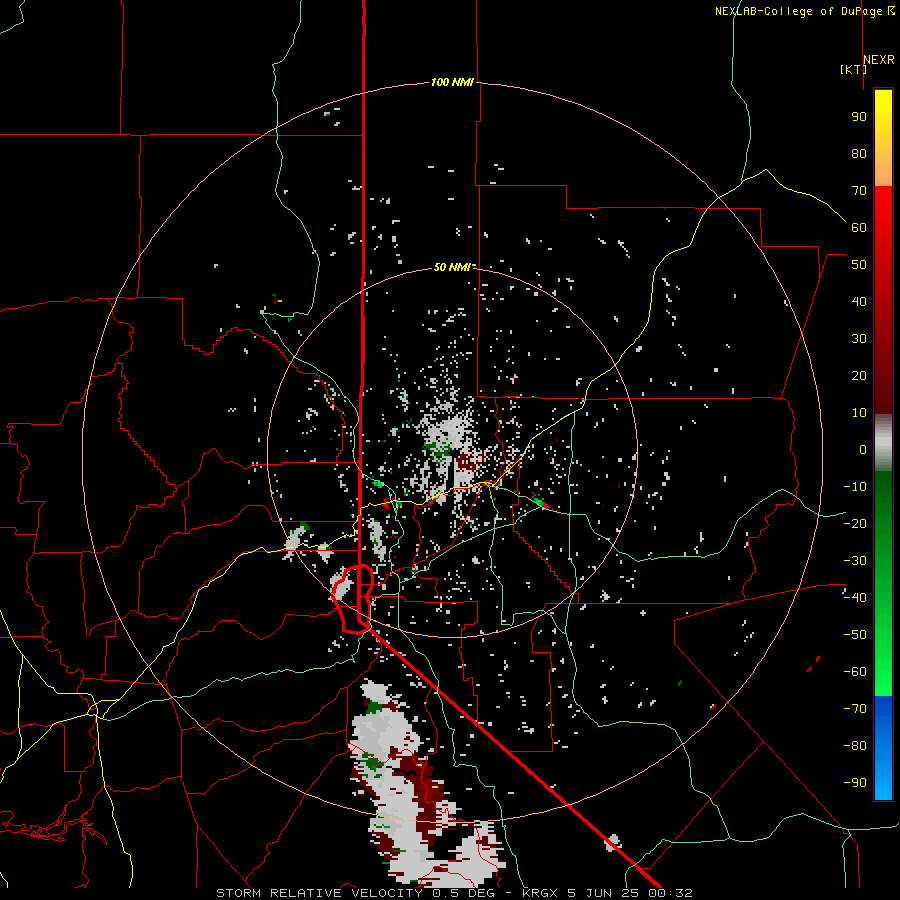Click the -30 value on the velocity scale
This screenshot has width=900, height=900.
(x=855, y=561)
